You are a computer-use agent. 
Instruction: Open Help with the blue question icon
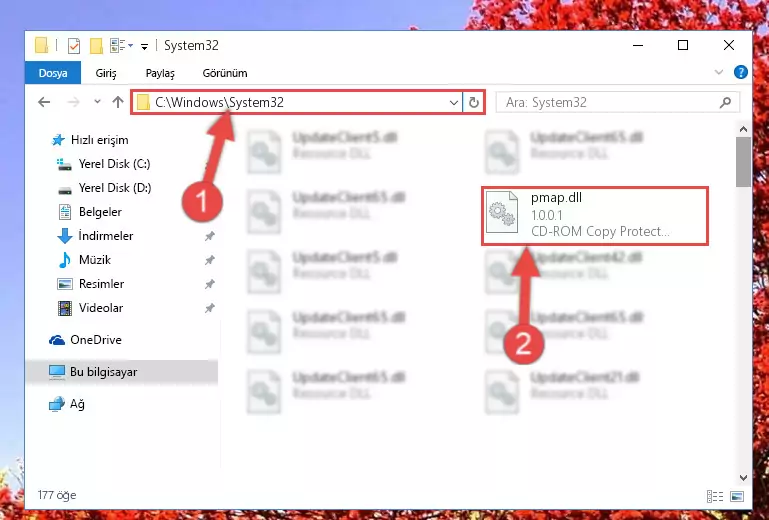point(741,73)
